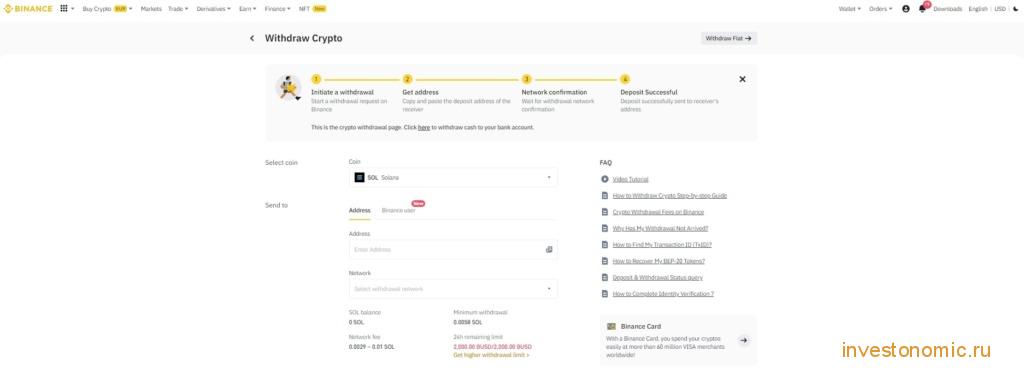
Task: Click the 'Initiate a withdrawal' step heading
Action: (x=342, y=92)
